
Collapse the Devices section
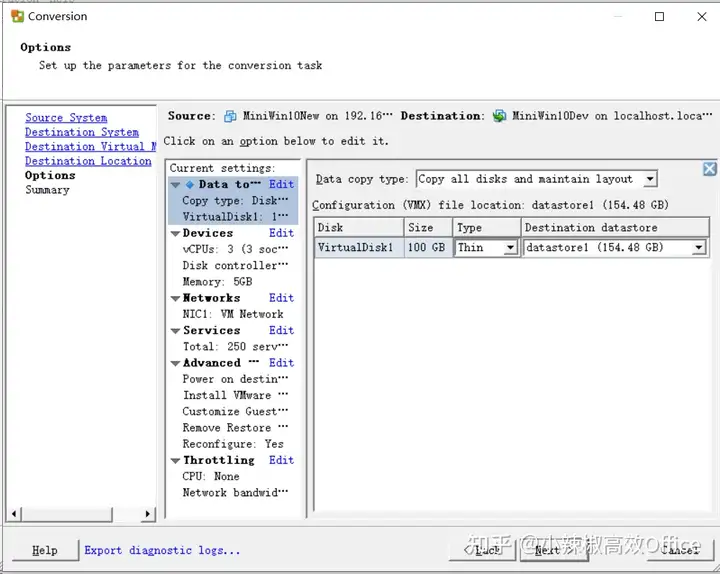coord(175,234)
